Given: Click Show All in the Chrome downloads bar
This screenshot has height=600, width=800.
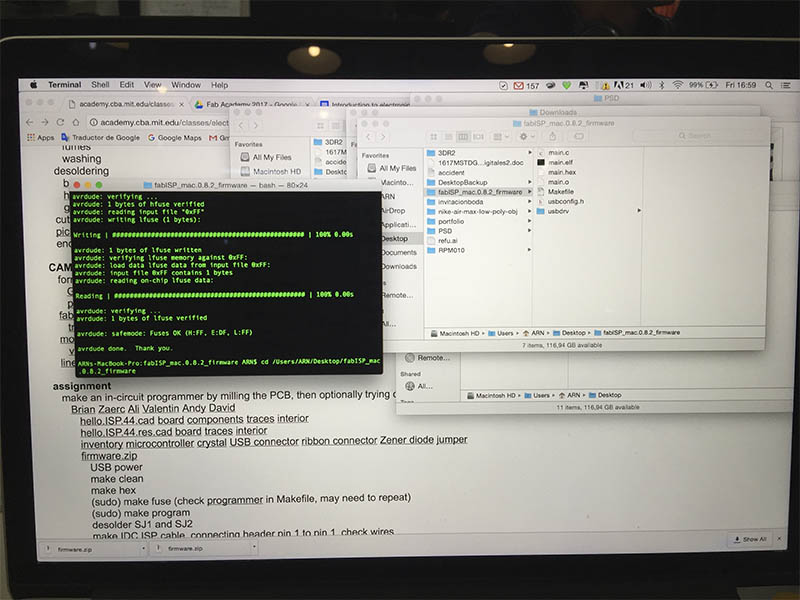Looking at the screenshot, I should 750,539.
